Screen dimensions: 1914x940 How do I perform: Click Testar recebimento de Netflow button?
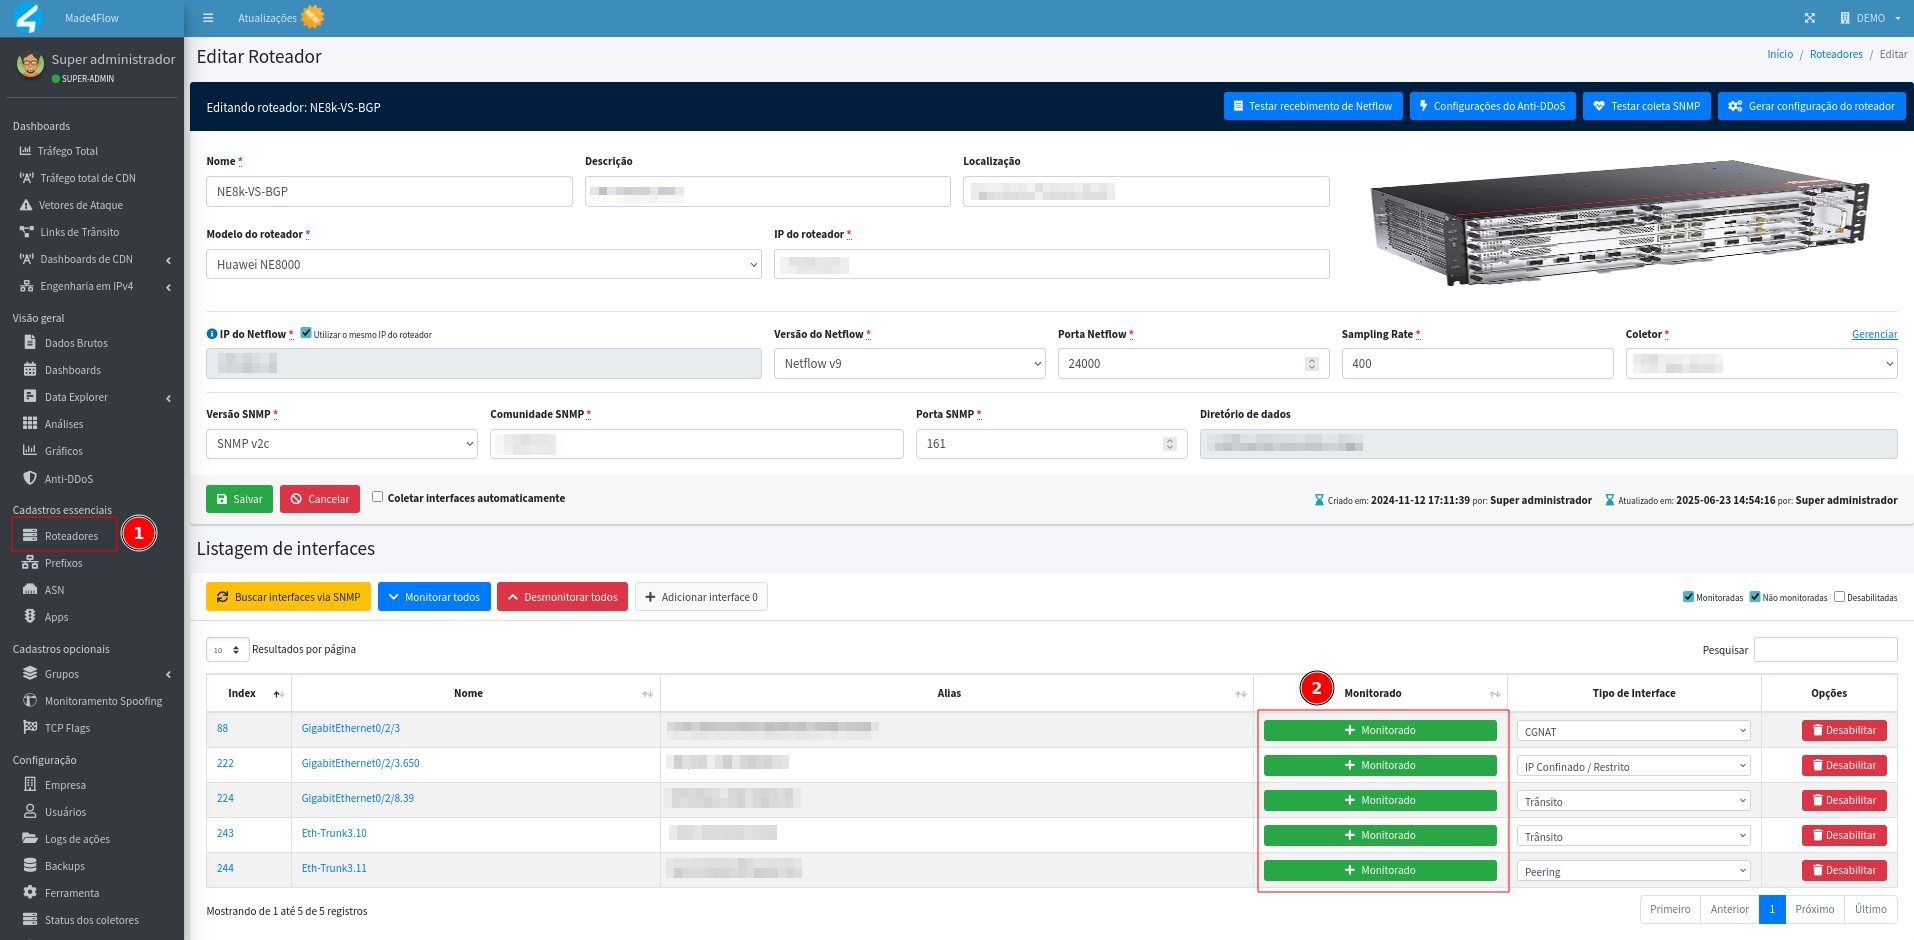coord(1312,106)
